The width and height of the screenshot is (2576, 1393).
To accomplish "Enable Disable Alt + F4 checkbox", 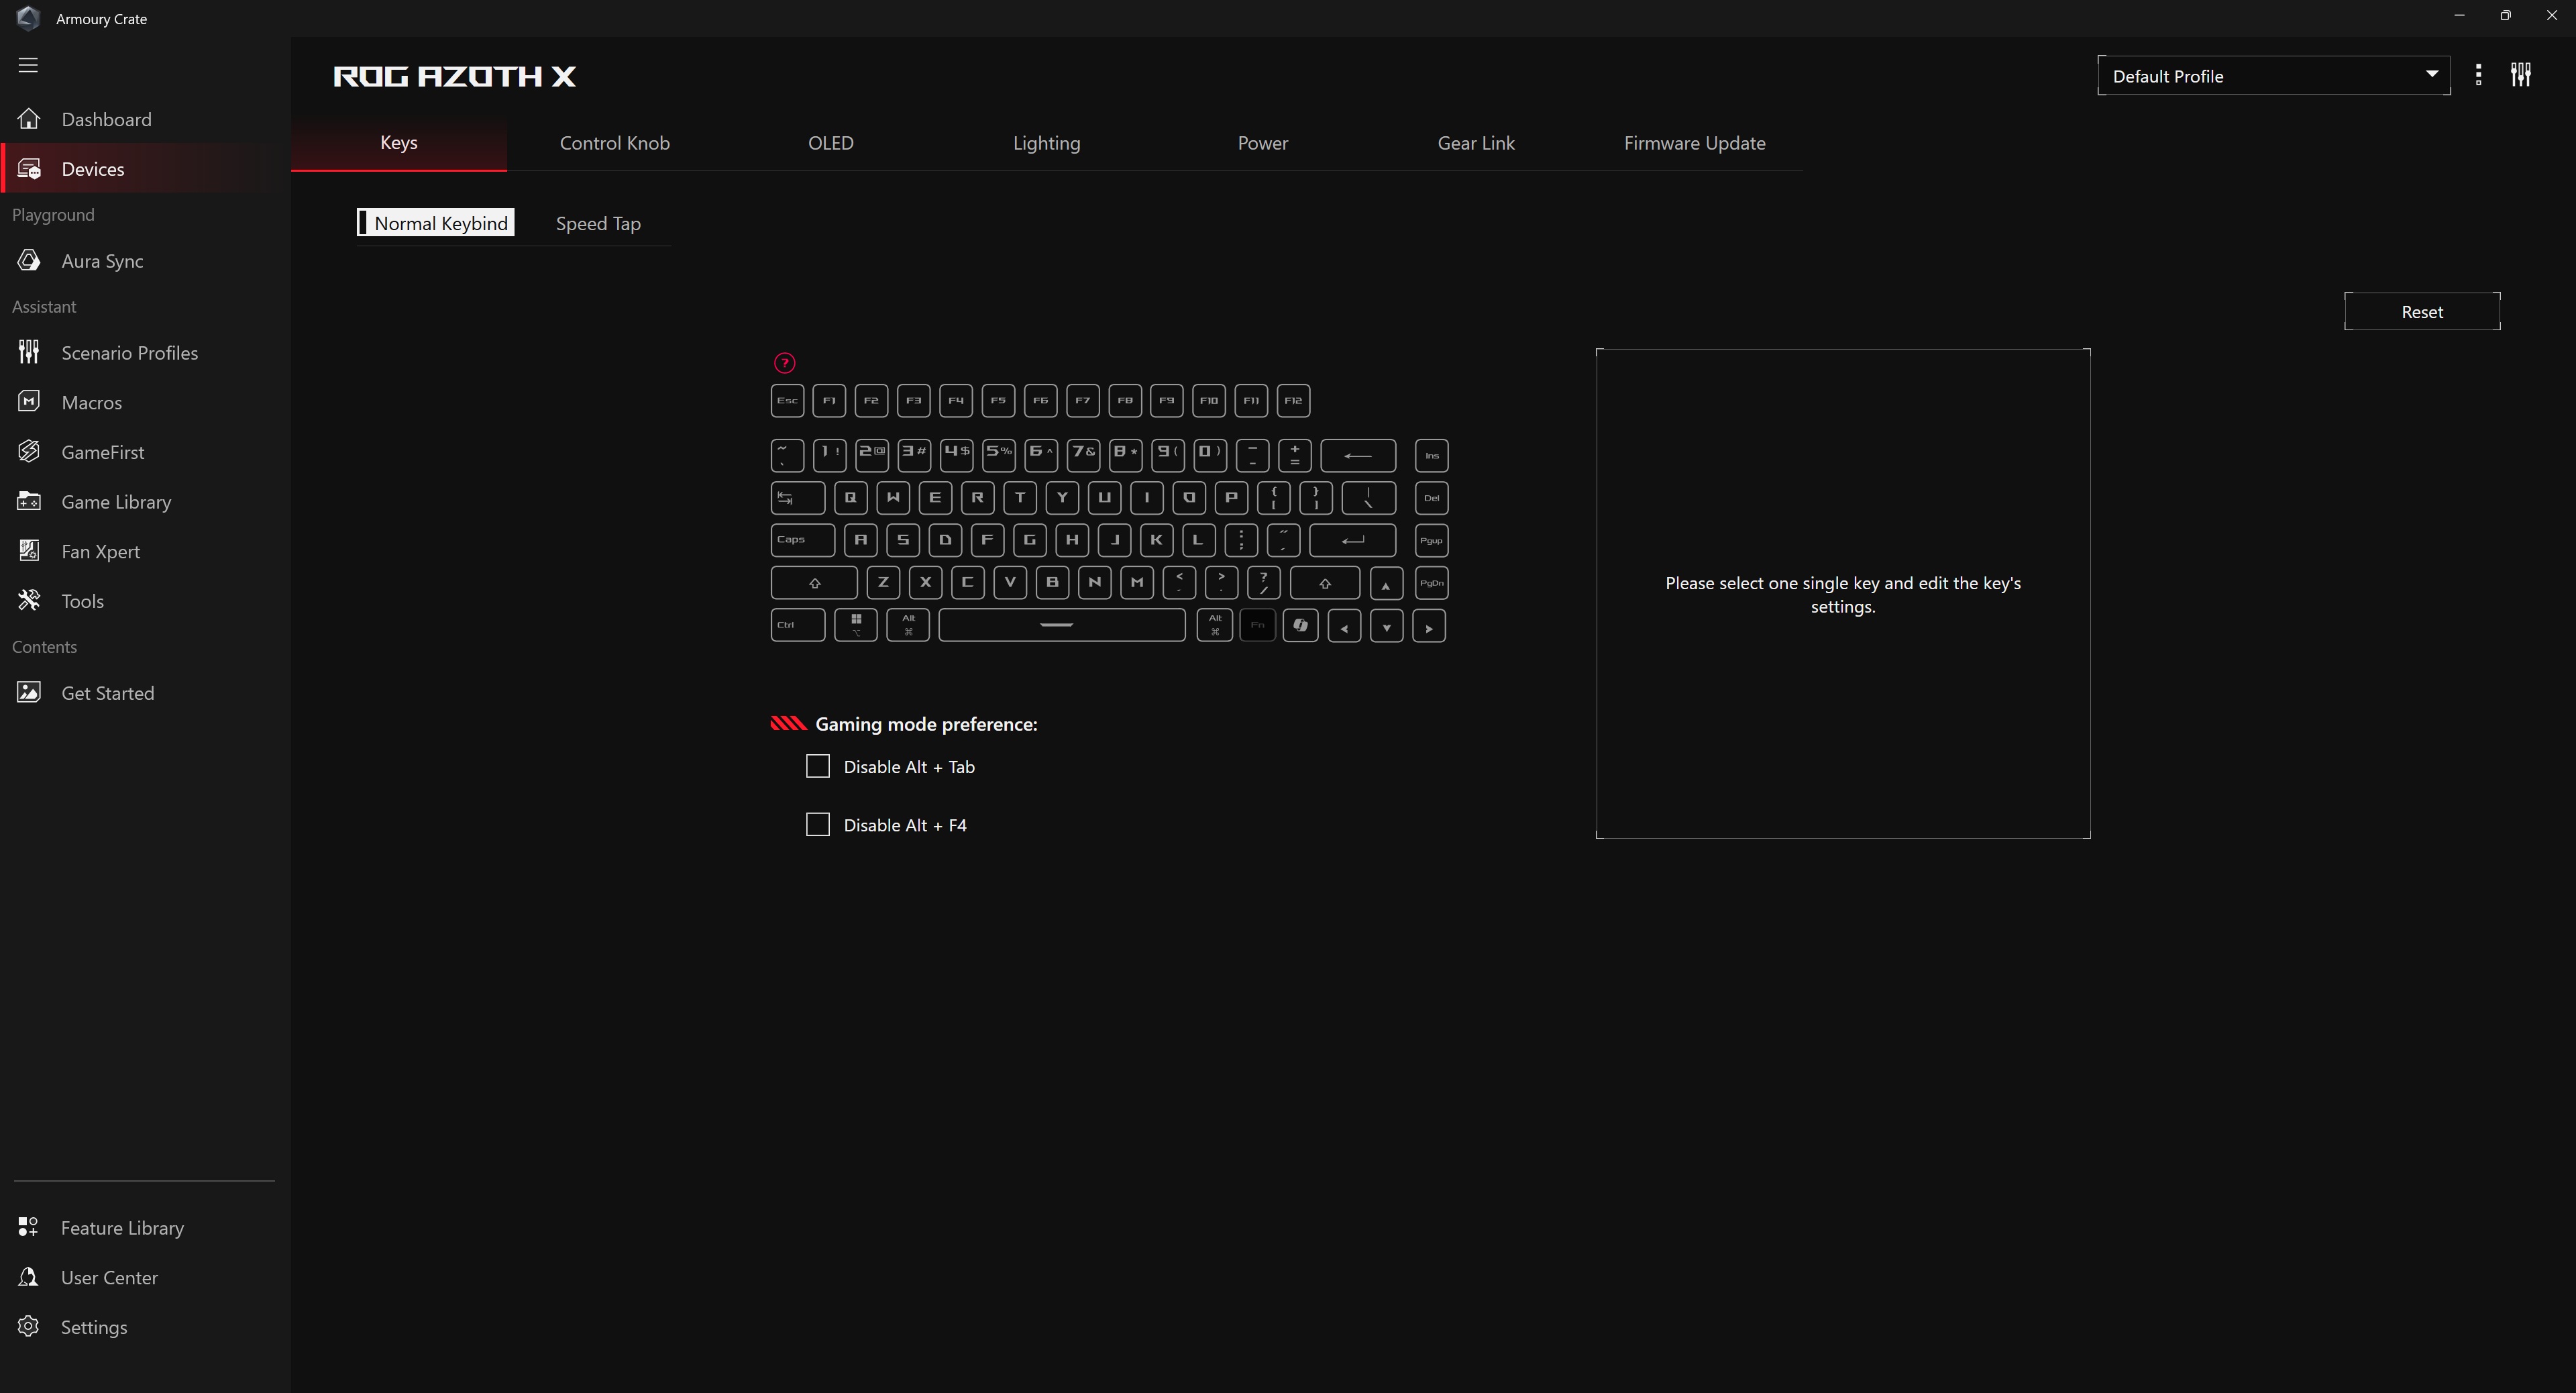I will coord(818,825).
